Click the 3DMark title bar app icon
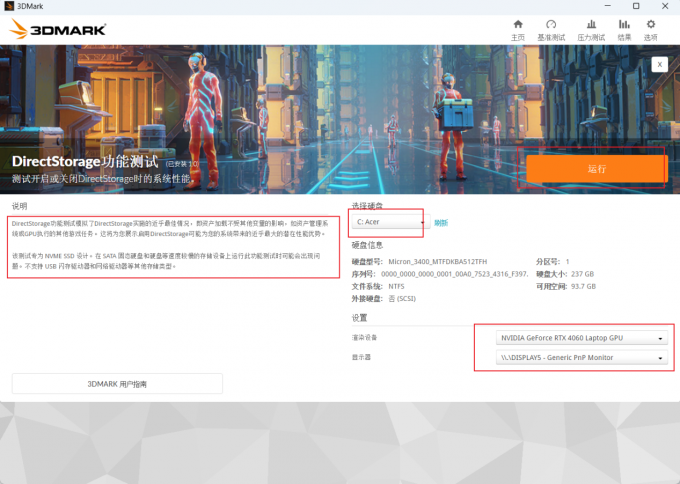The image size is (680, 484). (x=9, y=6)
